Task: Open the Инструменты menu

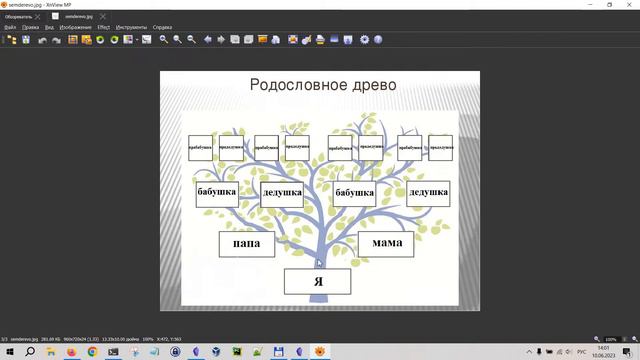Action: 131,27
